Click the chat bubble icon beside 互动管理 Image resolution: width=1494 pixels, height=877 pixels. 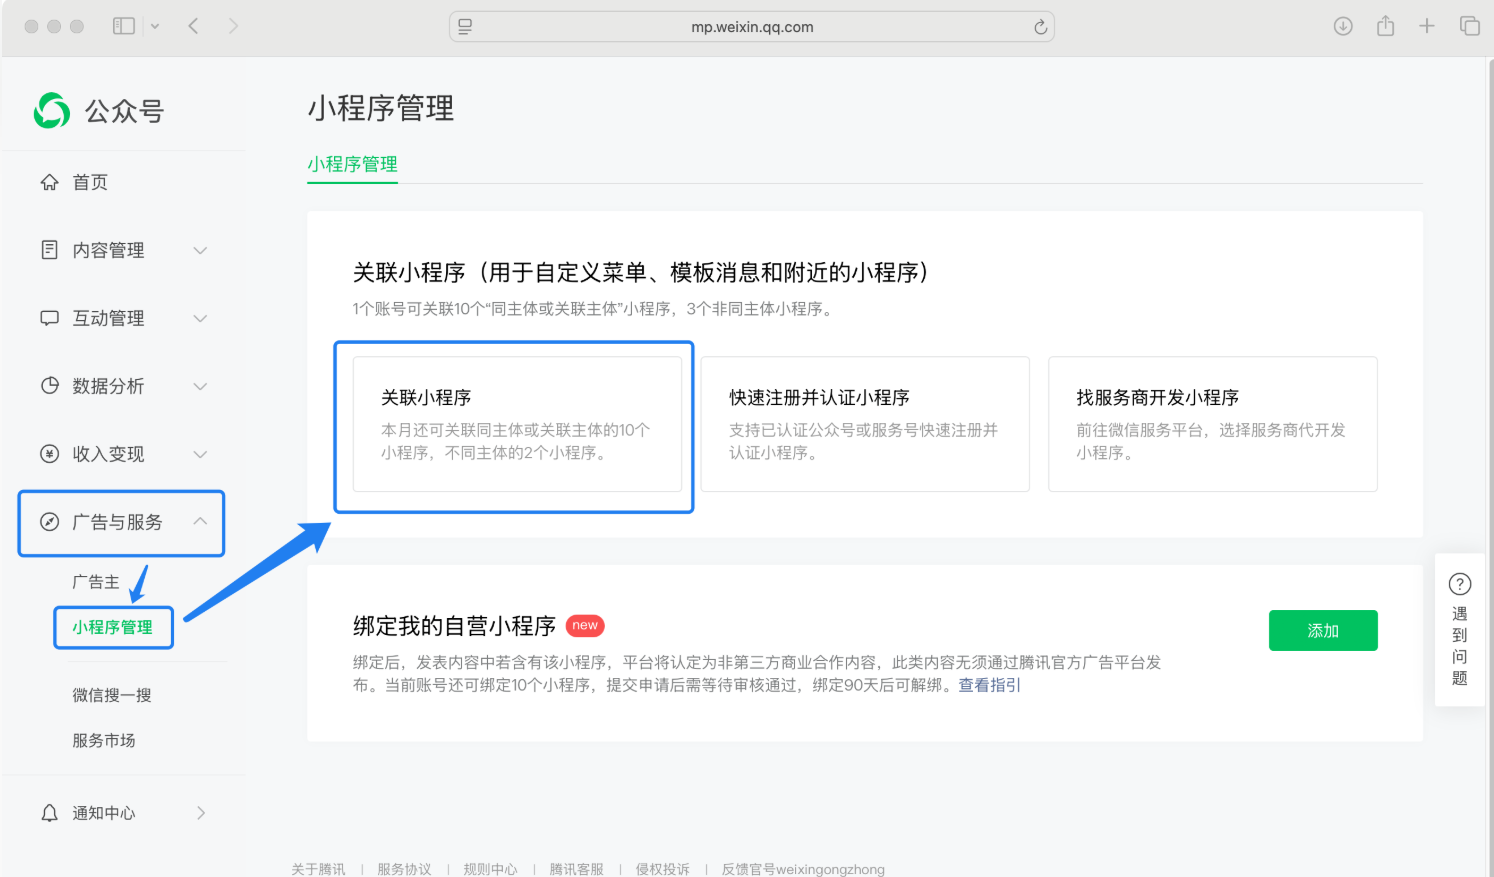point(49,318)
